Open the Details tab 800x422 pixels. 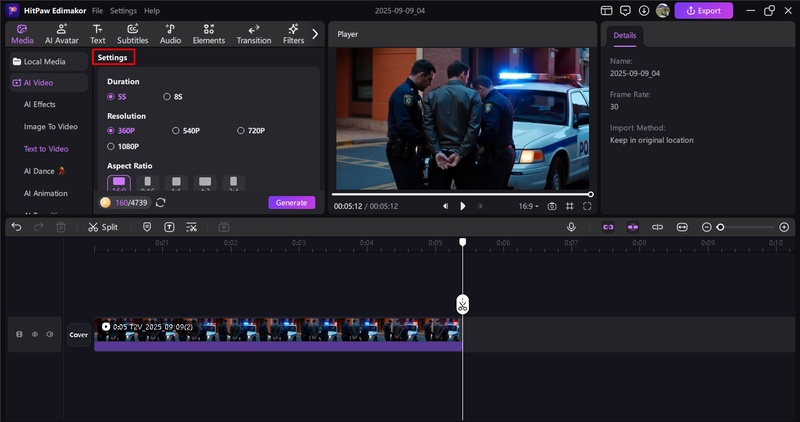[624, 35]
